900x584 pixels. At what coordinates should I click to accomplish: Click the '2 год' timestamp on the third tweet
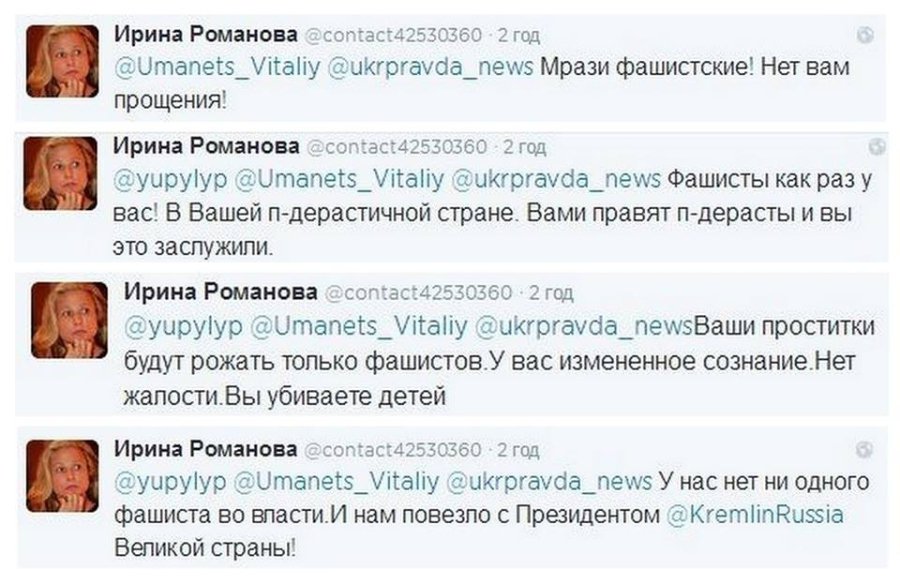551,293
